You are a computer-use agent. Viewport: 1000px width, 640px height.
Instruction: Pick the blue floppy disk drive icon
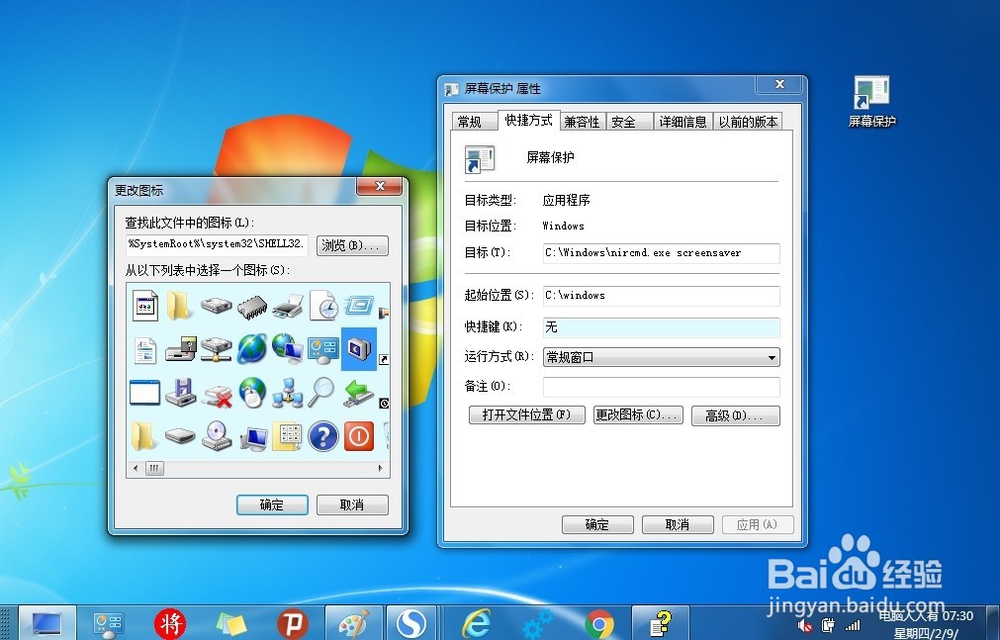(x=180, y=392)
